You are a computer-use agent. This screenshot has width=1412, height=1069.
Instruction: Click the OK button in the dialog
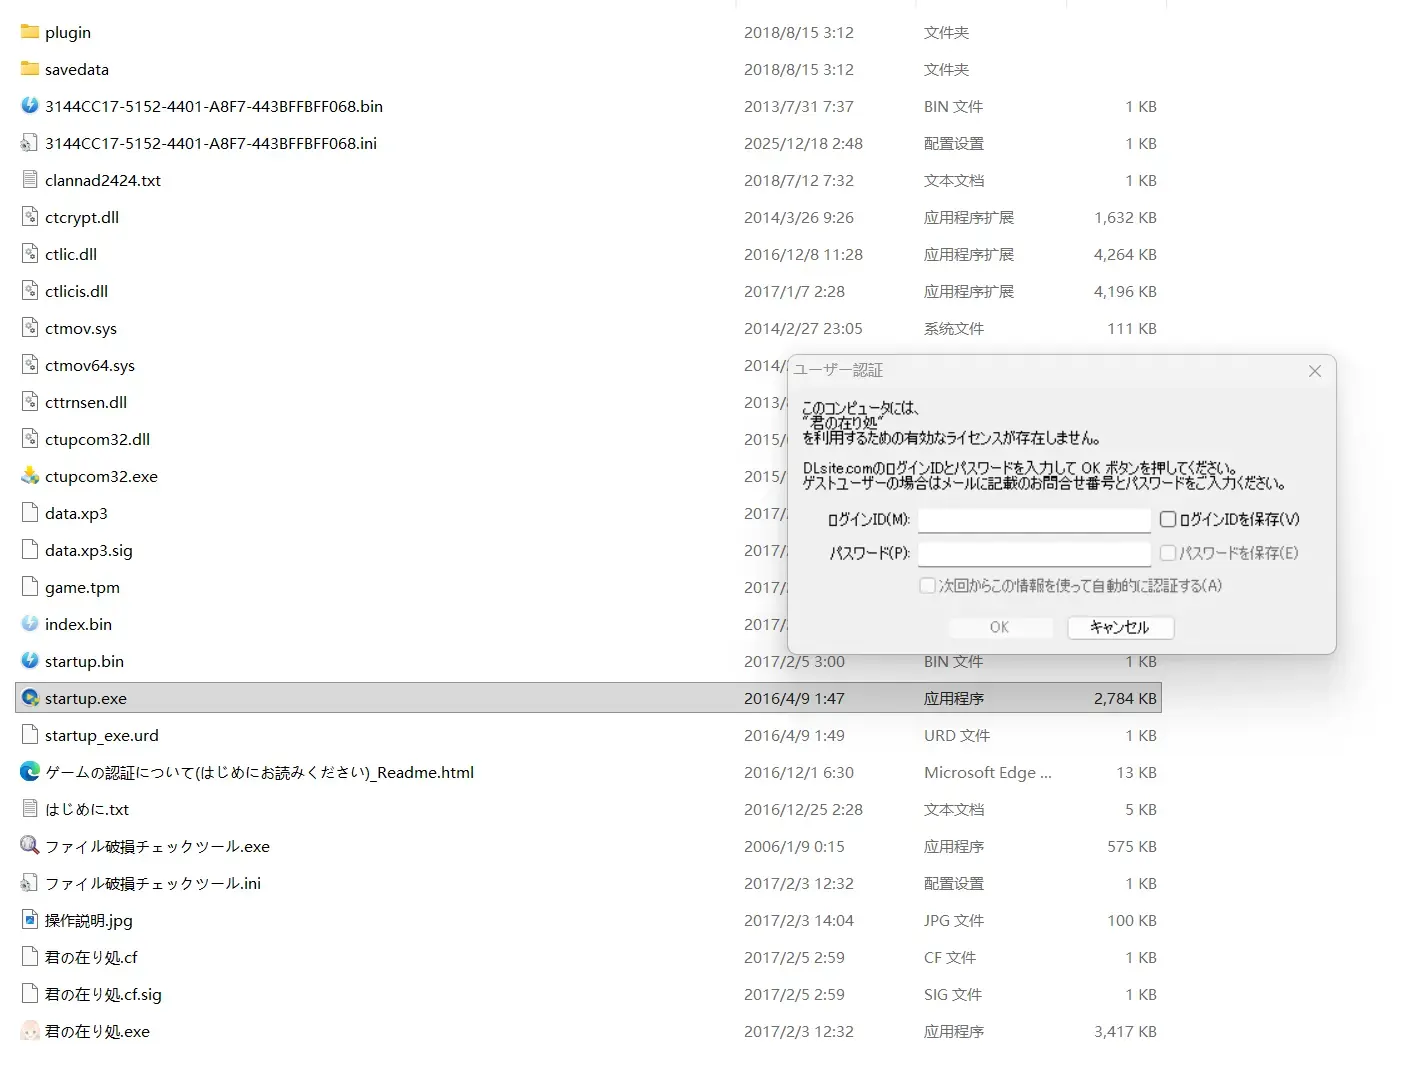pos(999,627)
